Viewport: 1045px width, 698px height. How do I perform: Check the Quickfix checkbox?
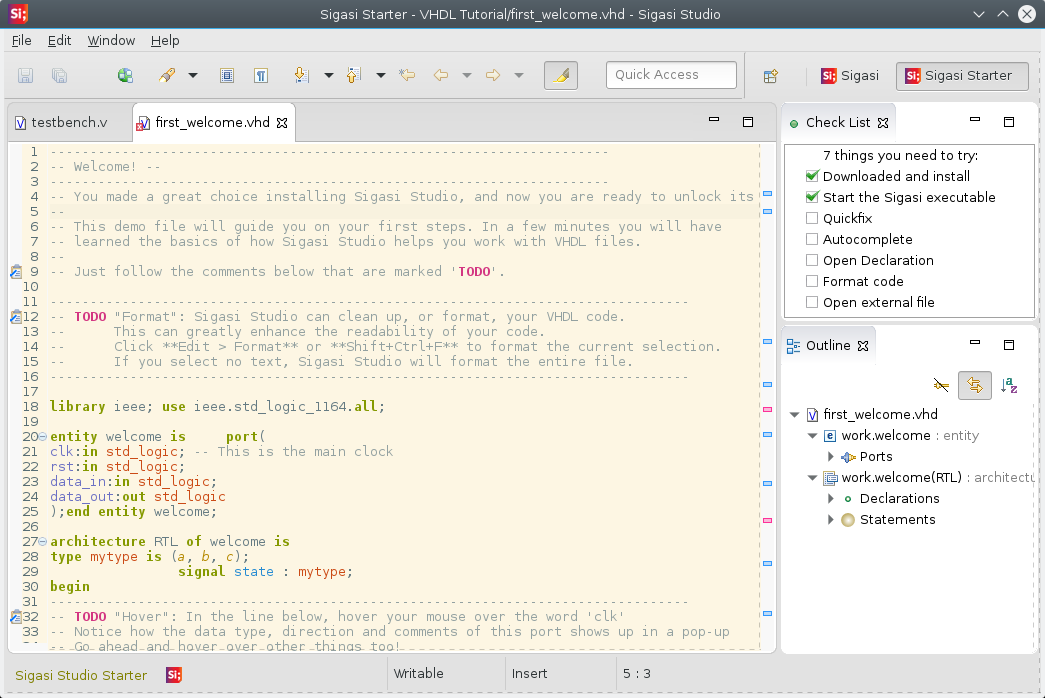coord(812,218)
